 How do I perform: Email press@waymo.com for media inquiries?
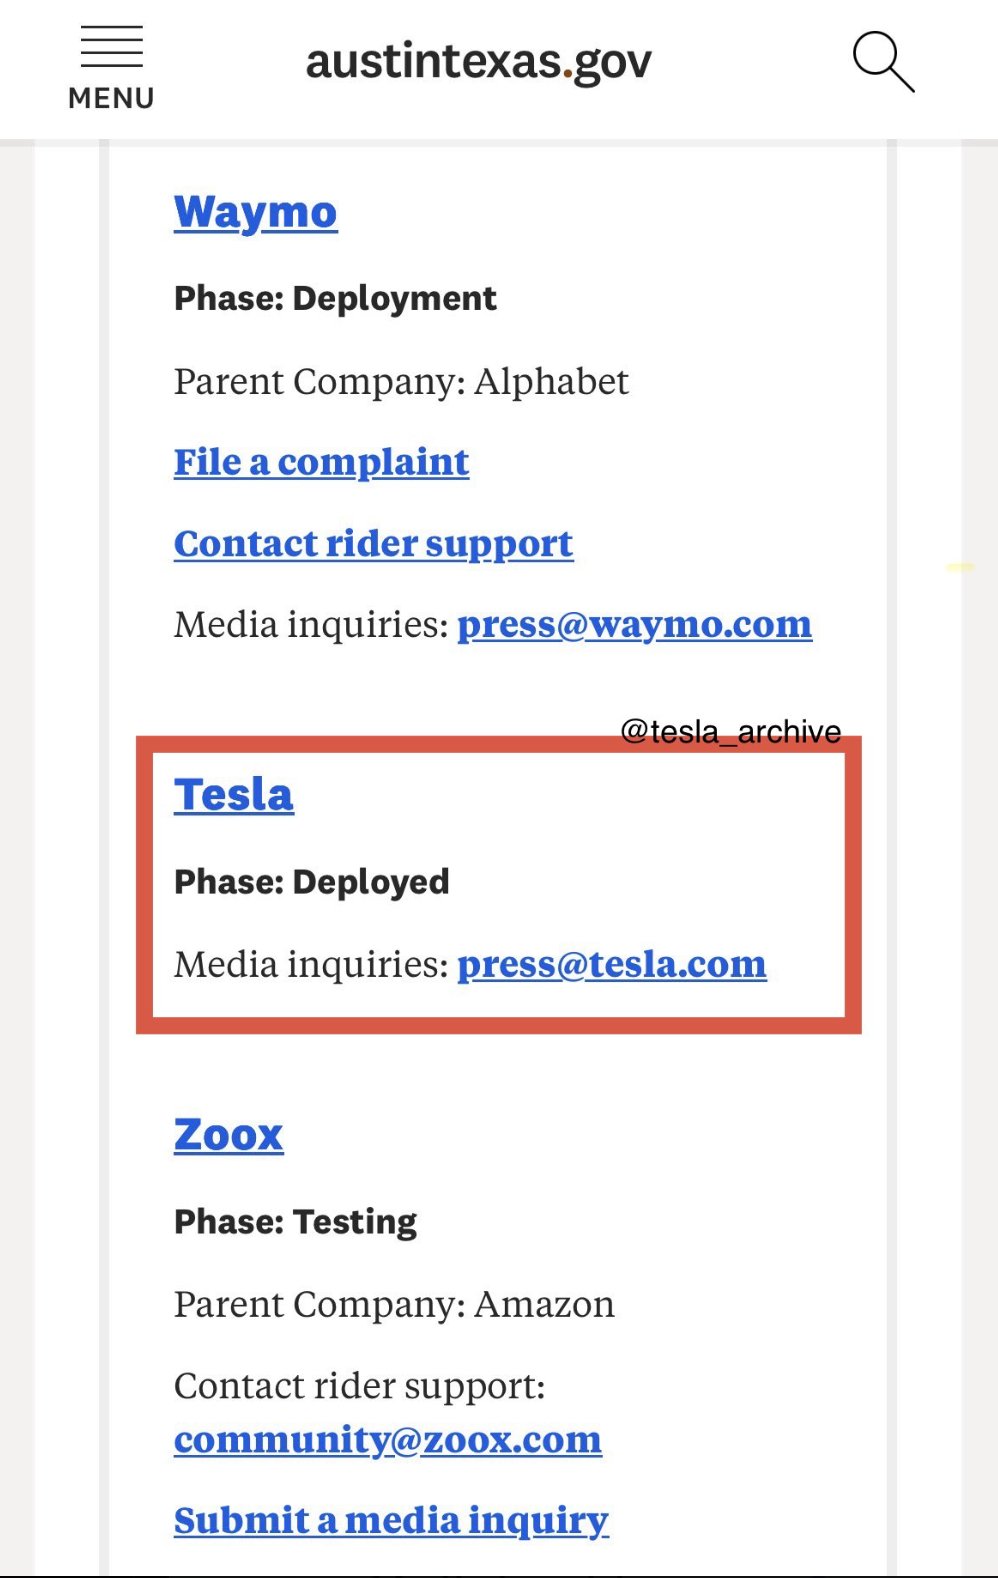[x=634, y=624]
